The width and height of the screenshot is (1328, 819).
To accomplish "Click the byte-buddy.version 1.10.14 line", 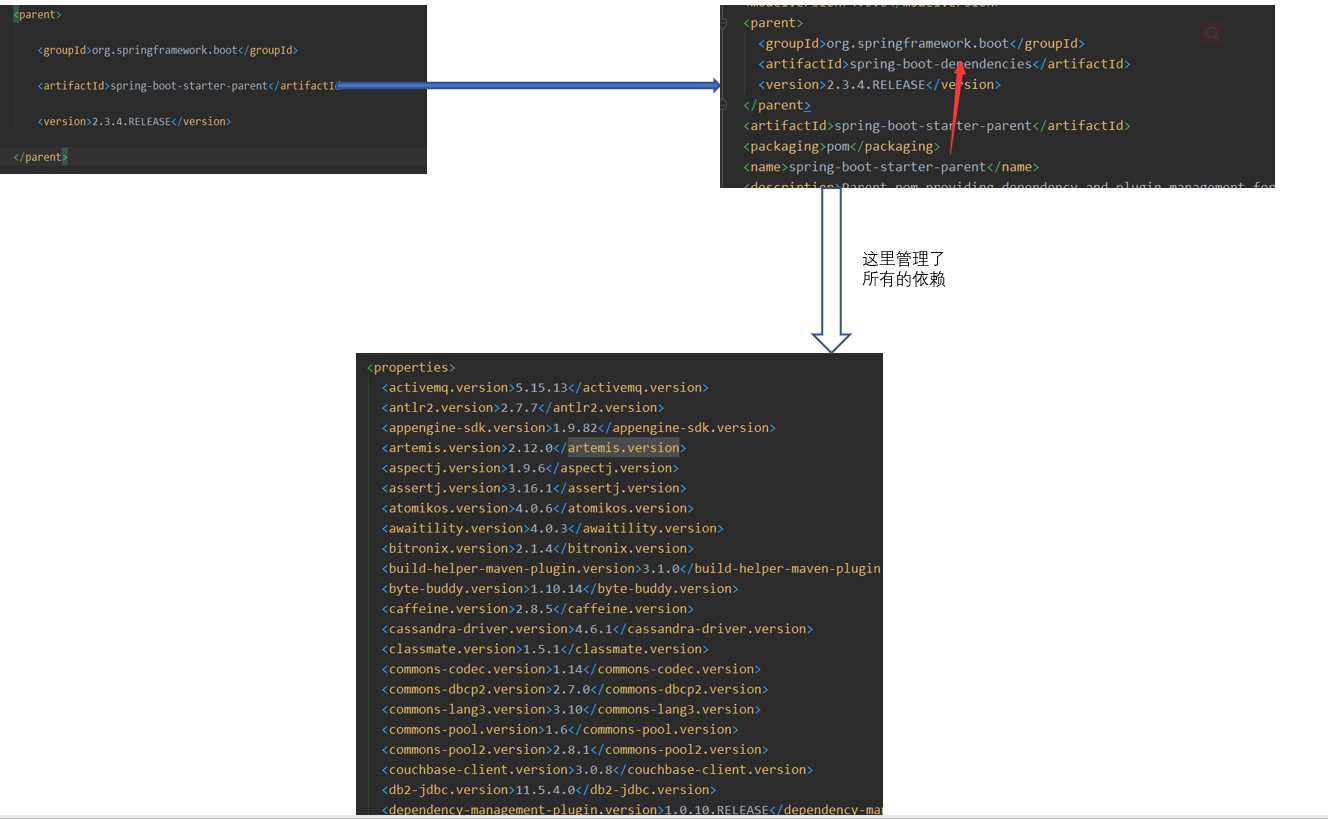I will (559, 589).
